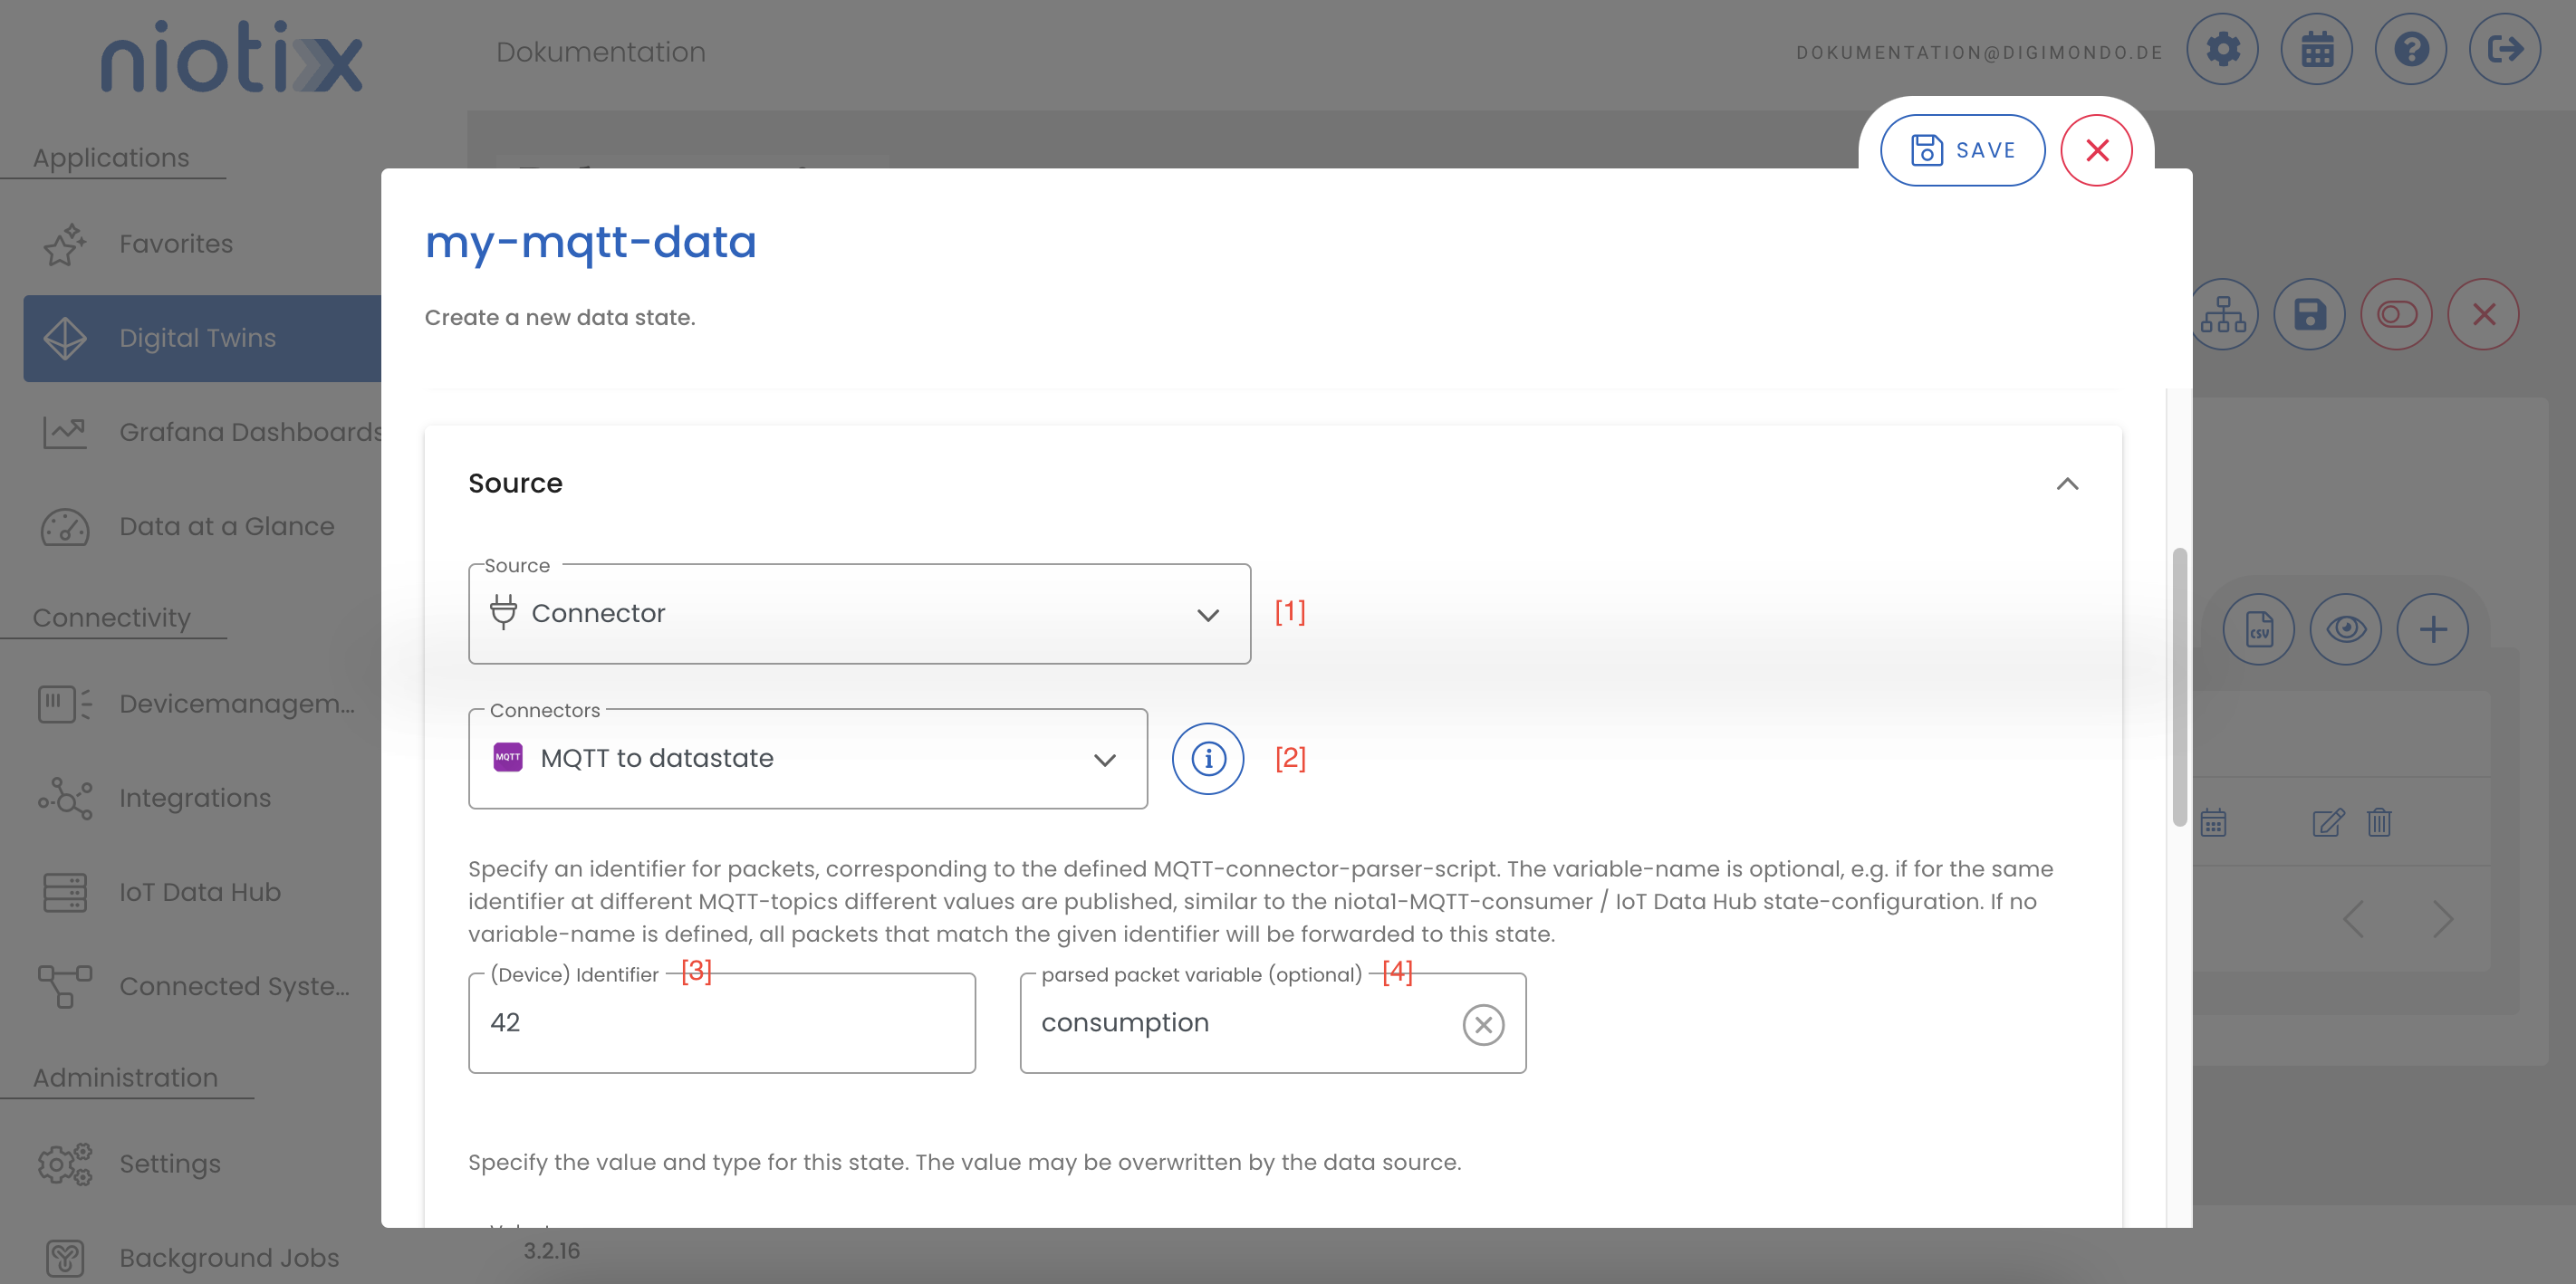The height and width of the screenshot is (1284, 2576).
Task: Click the info button next to the connector
Action: click(1207, 759)
